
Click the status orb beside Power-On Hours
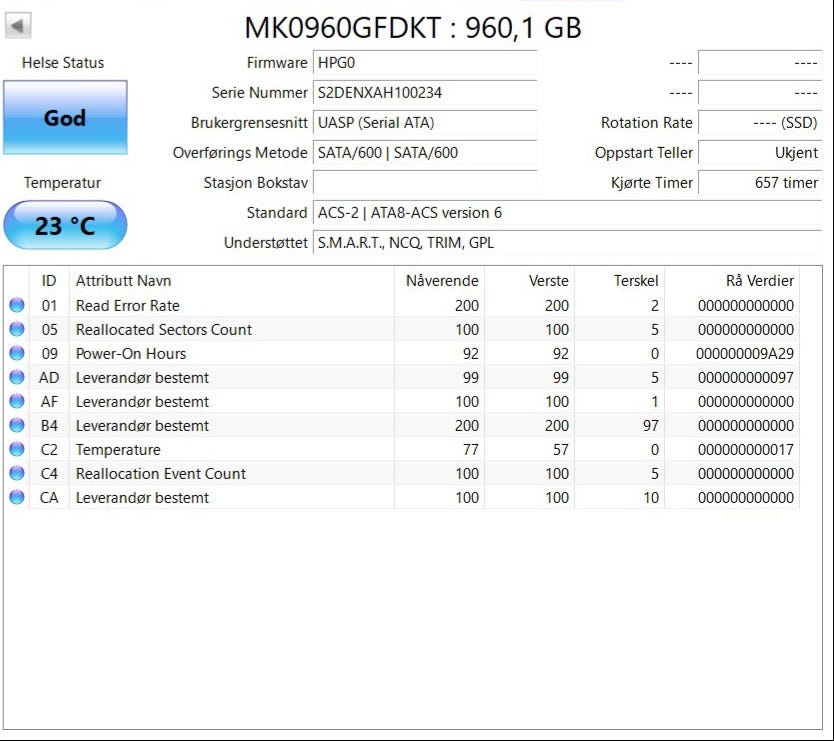[x=17, y=353]
